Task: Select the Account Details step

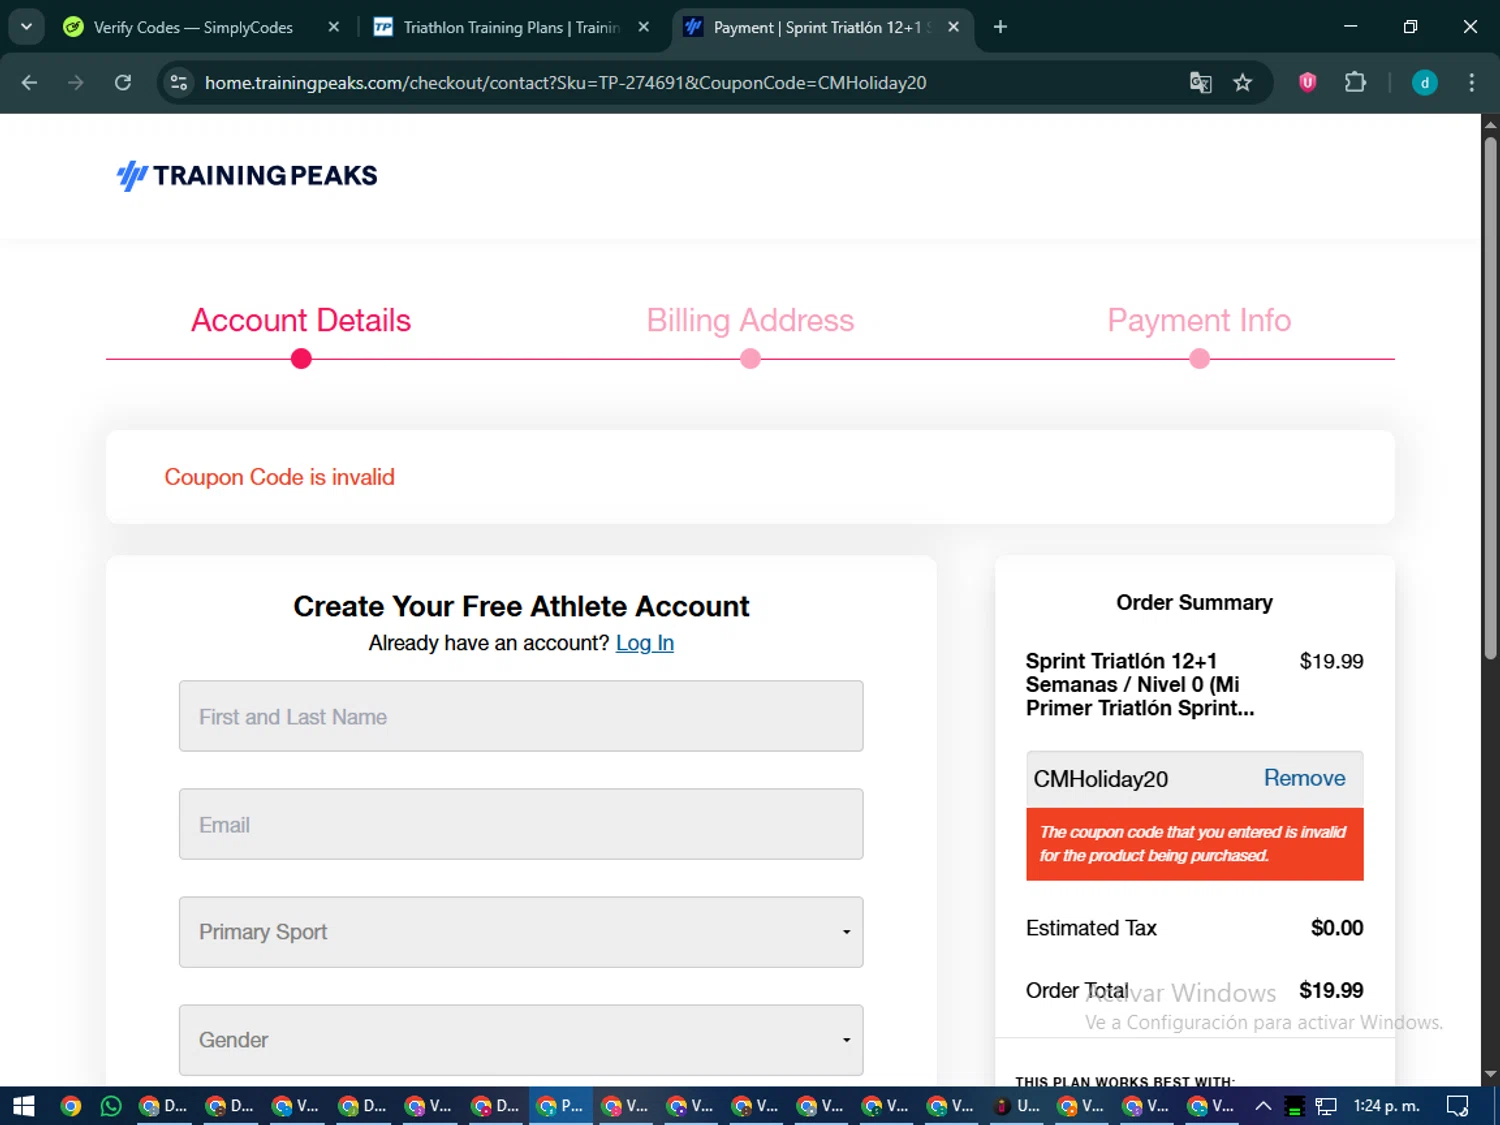Action: click(301, 320)
